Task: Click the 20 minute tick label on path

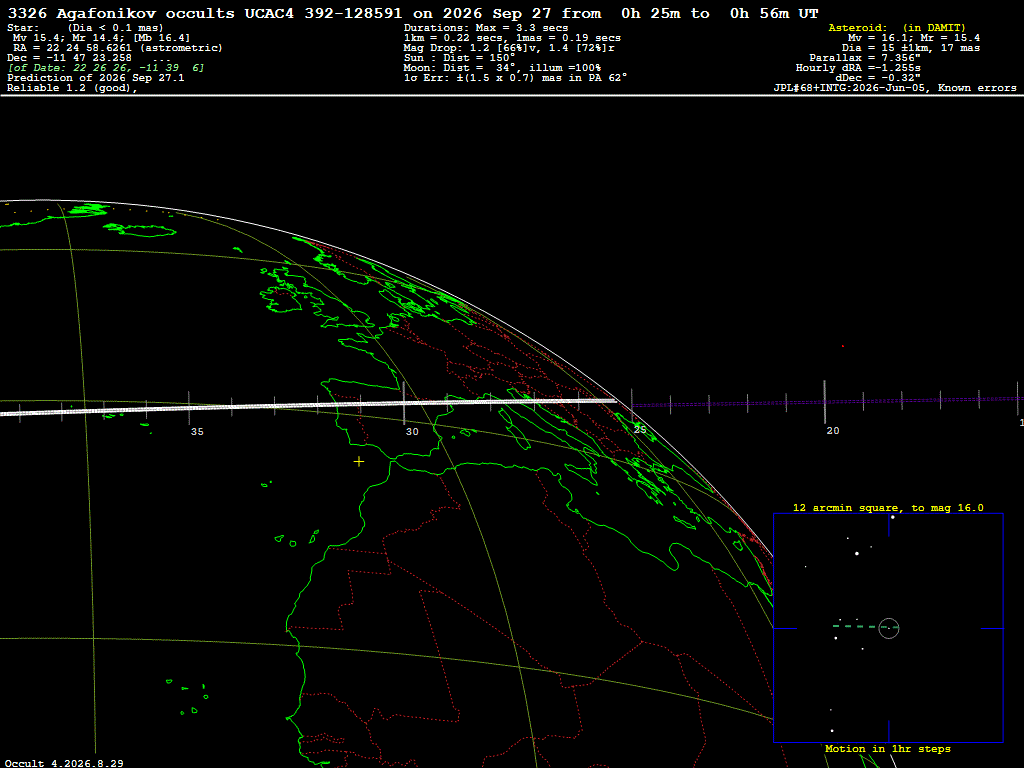Action: tap(833, 430)
